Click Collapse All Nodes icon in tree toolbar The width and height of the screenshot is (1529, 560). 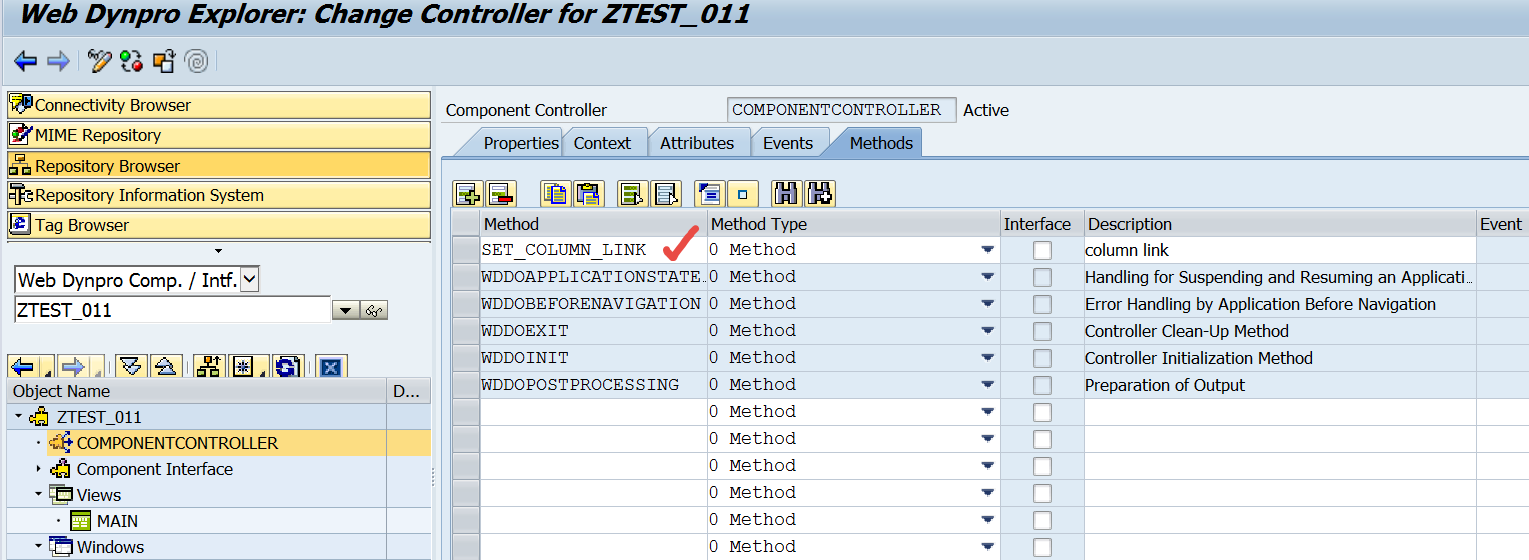pyautogui.click(x=166, y=367)
